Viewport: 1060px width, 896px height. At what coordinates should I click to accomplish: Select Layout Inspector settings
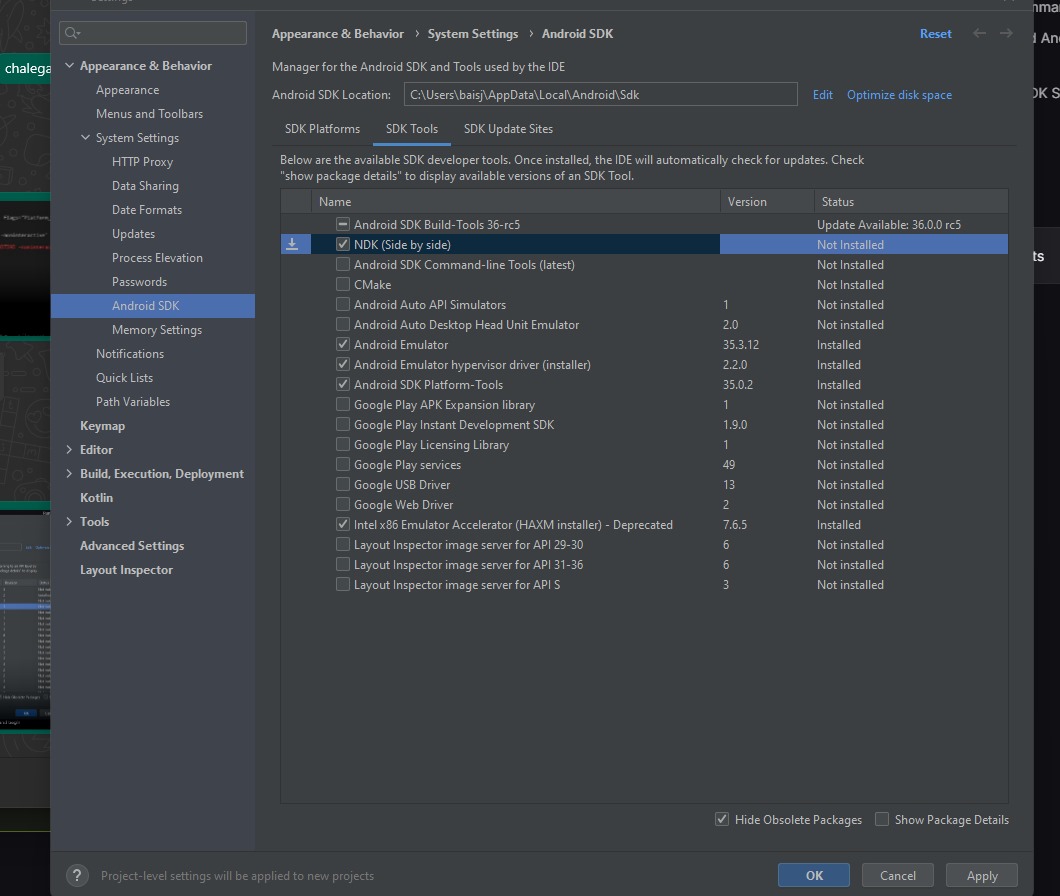[126, 570]
